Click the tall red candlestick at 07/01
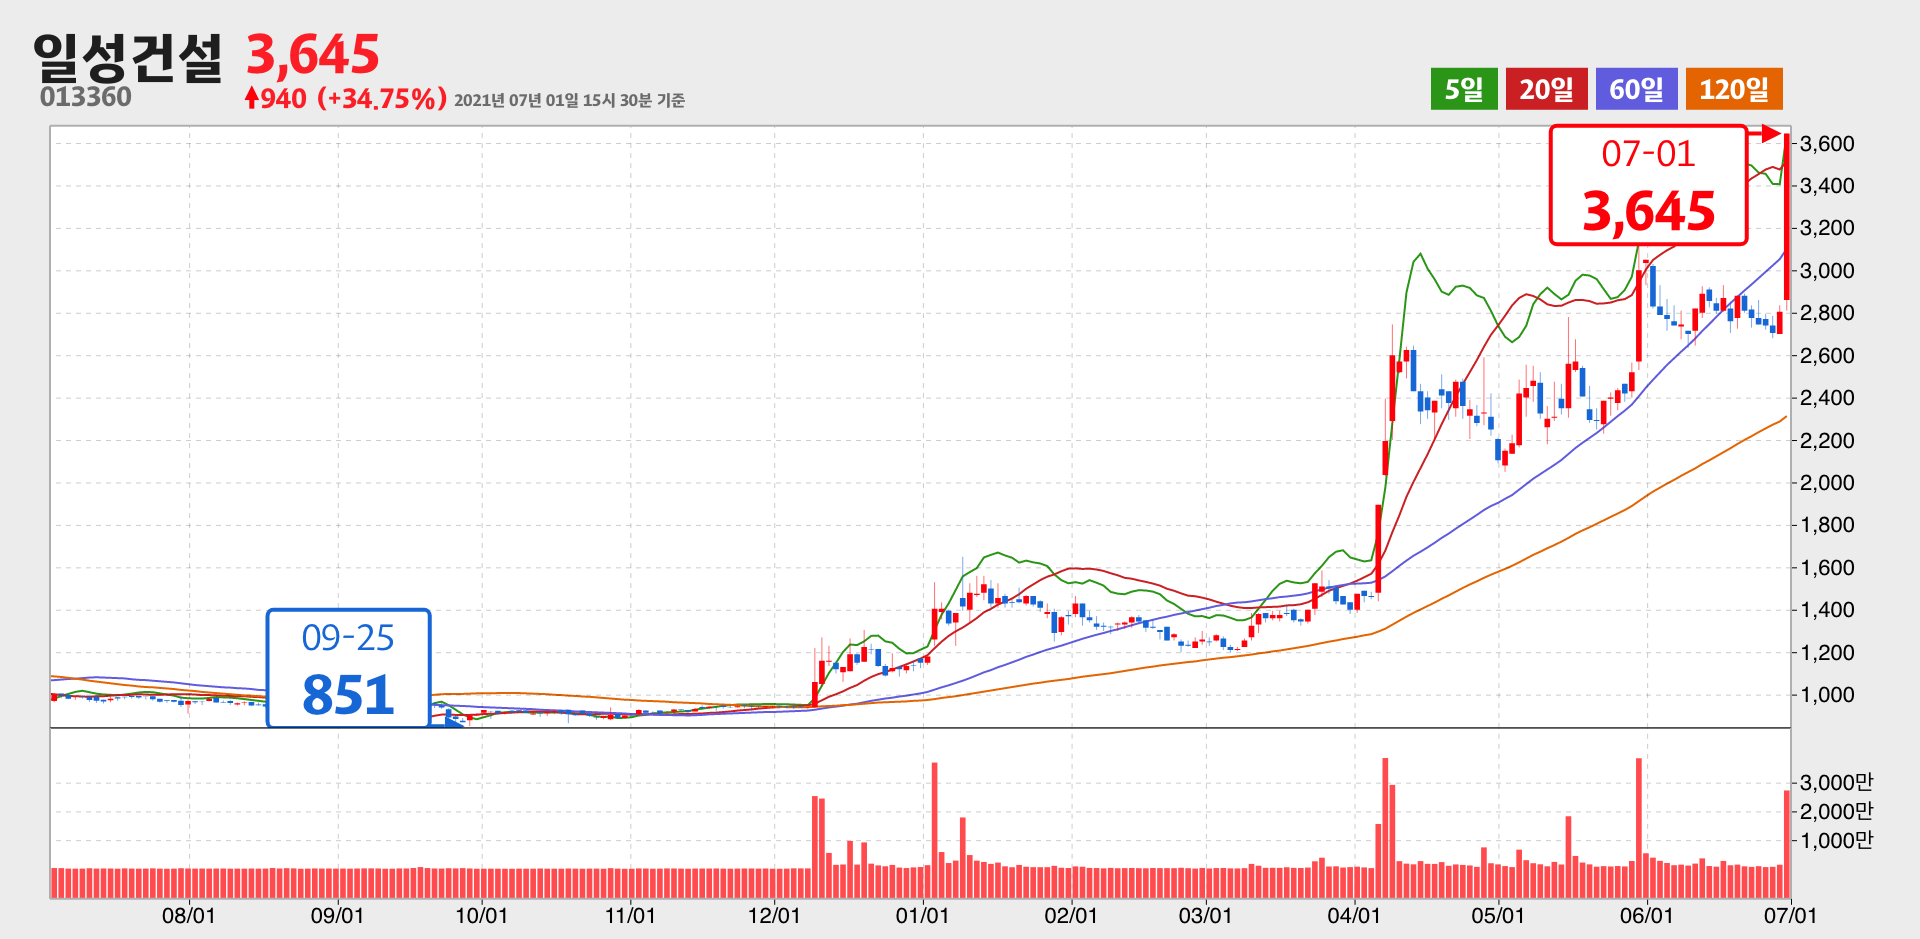The width and height of the screenshot is (1920, 939). 1787,216
